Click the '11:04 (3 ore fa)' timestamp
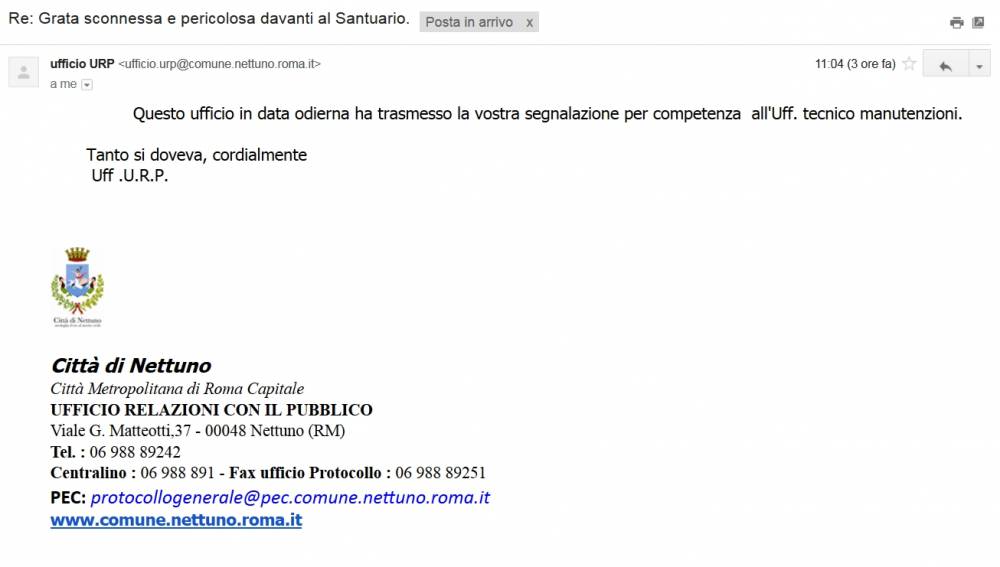1000x567 pixels. click(x=855, y=64)
